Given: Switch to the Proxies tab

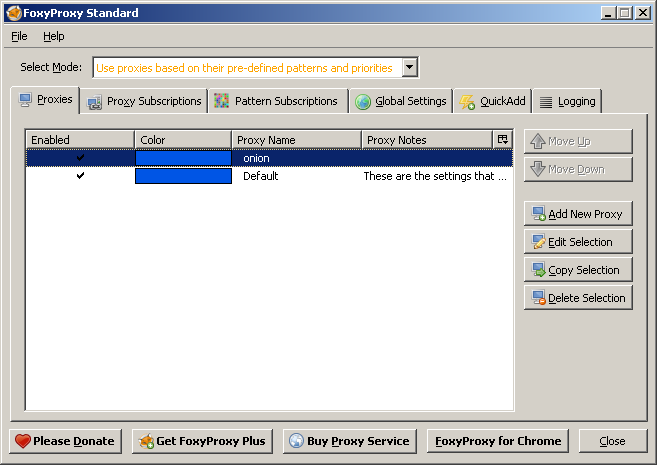Looking at the screenshot, I should coord(45,100).
